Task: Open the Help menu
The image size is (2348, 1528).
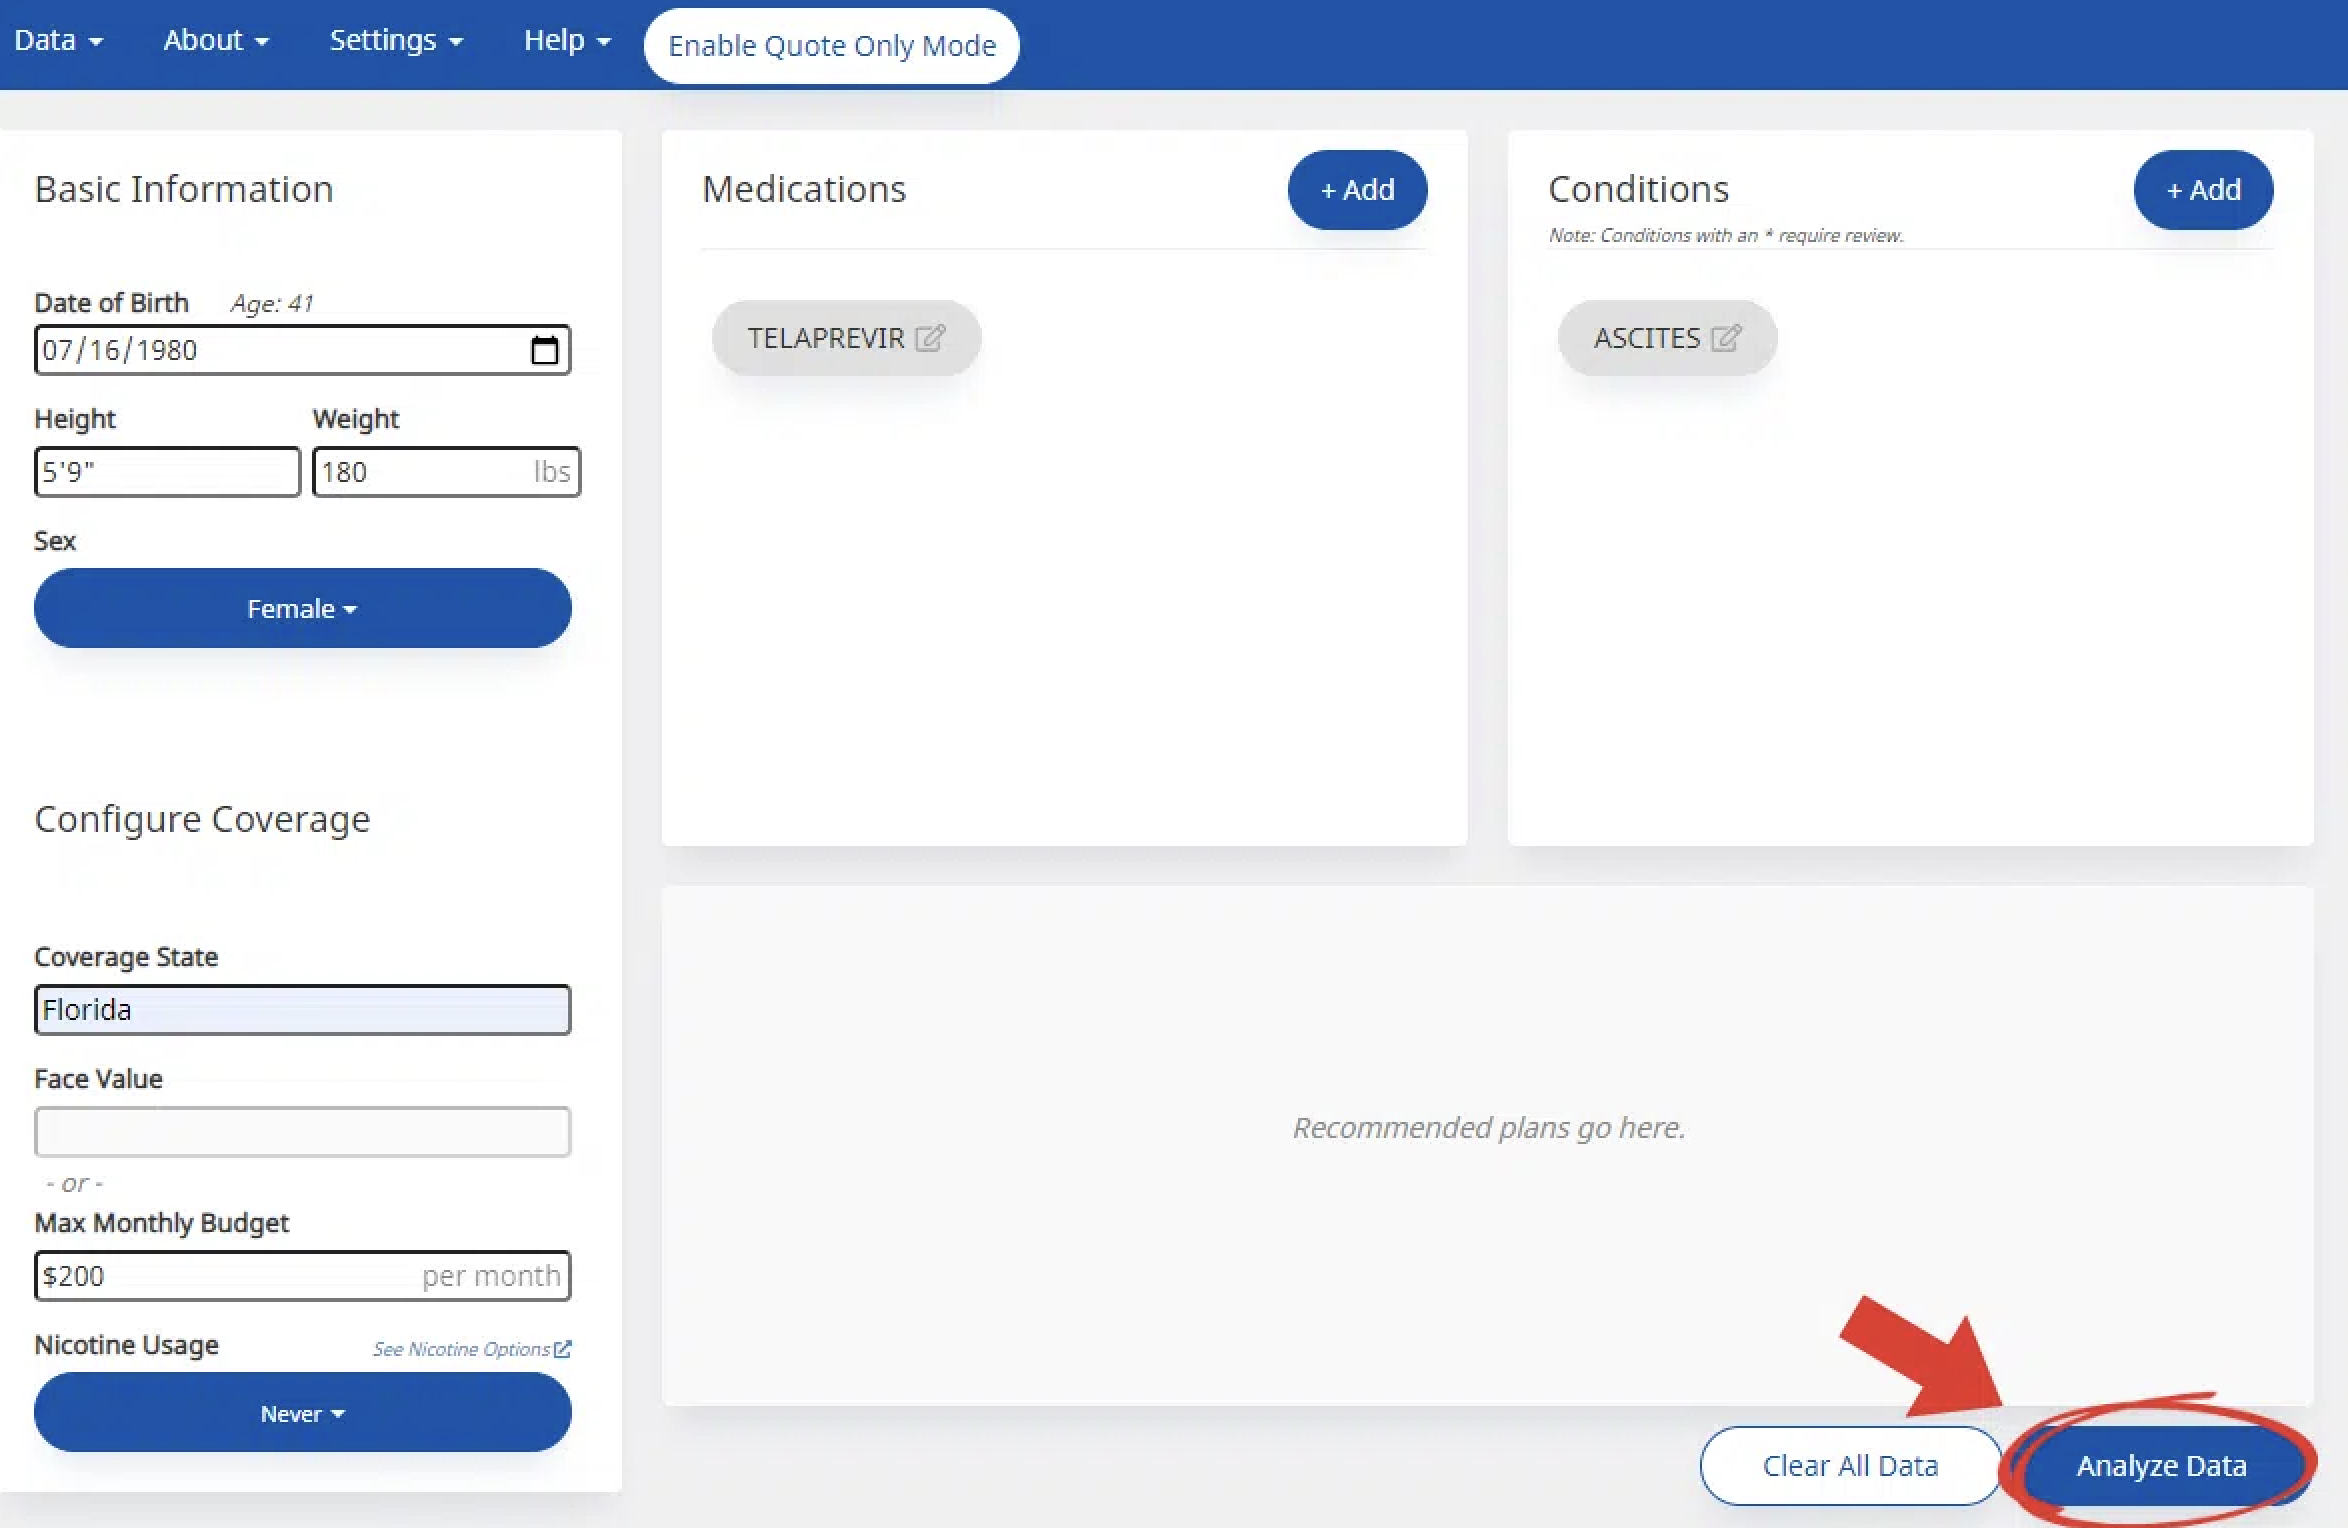Action: tap(566, 40)
